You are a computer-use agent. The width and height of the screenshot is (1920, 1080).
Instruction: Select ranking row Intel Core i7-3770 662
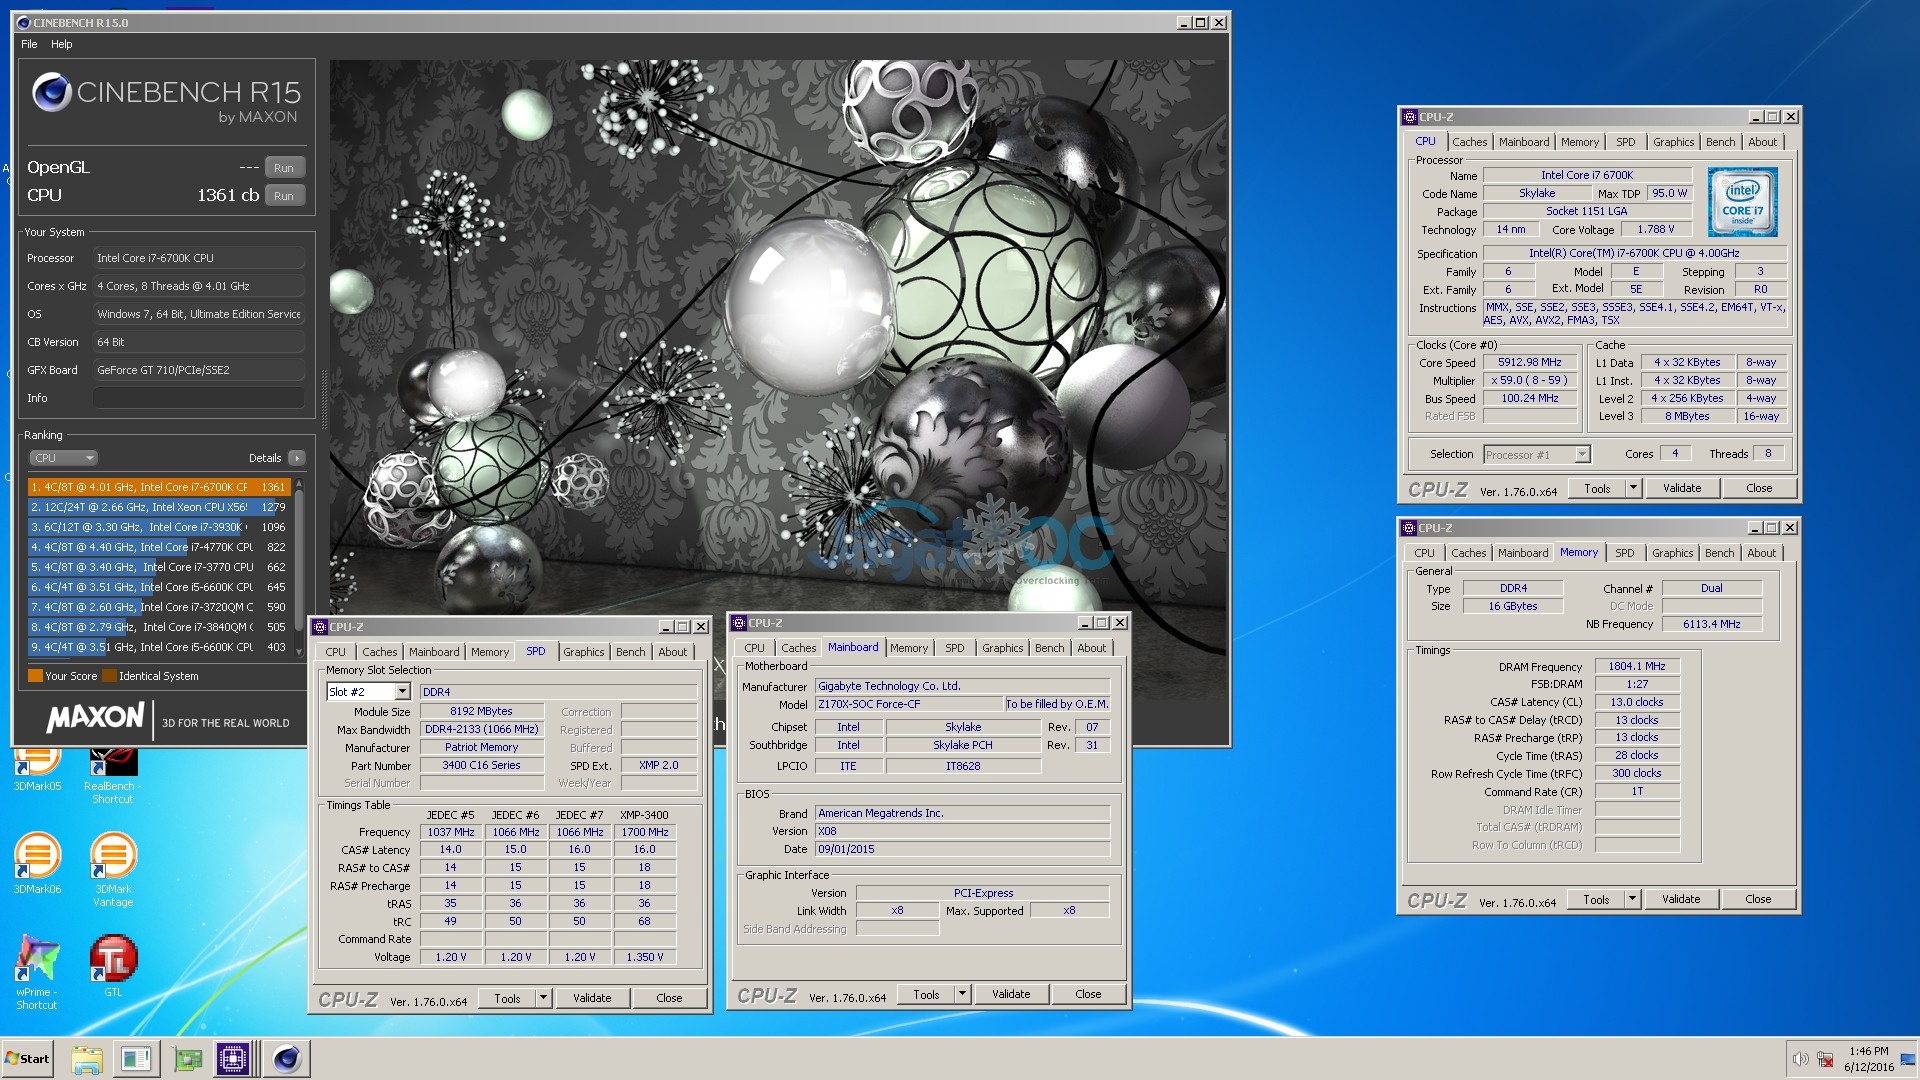coord(159,567)
